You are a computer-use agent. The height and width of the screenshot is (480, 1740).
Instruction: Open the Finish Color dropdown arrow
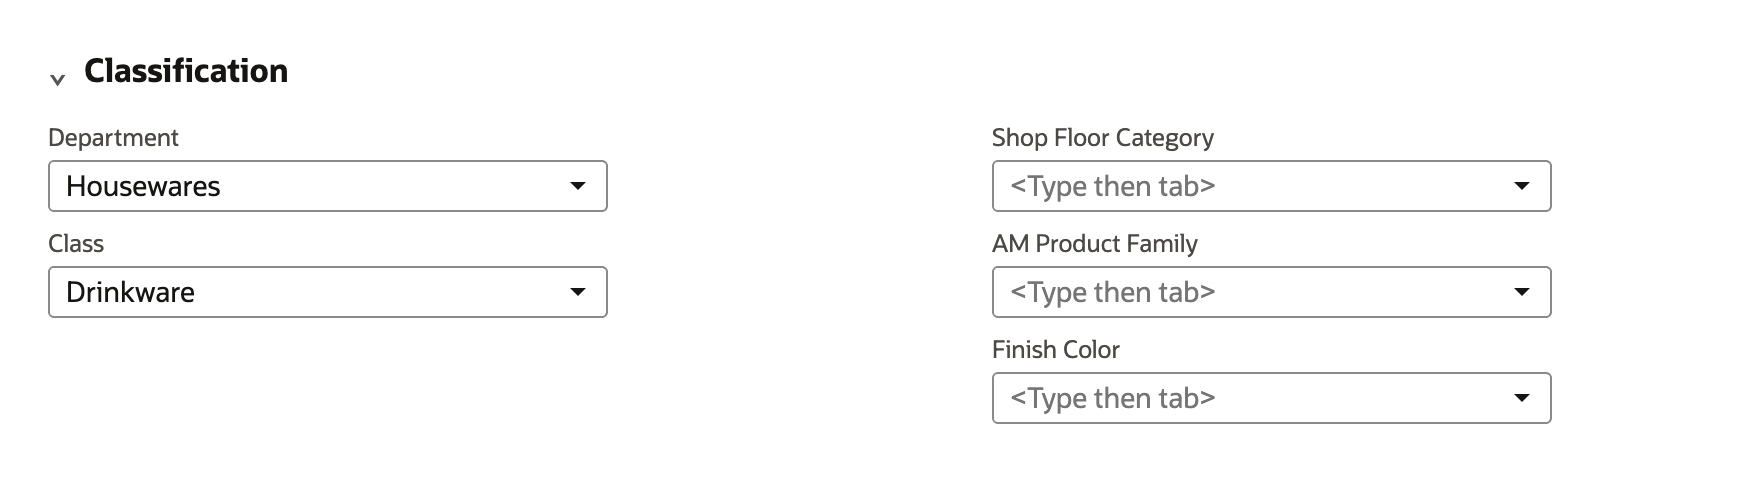1521,398
